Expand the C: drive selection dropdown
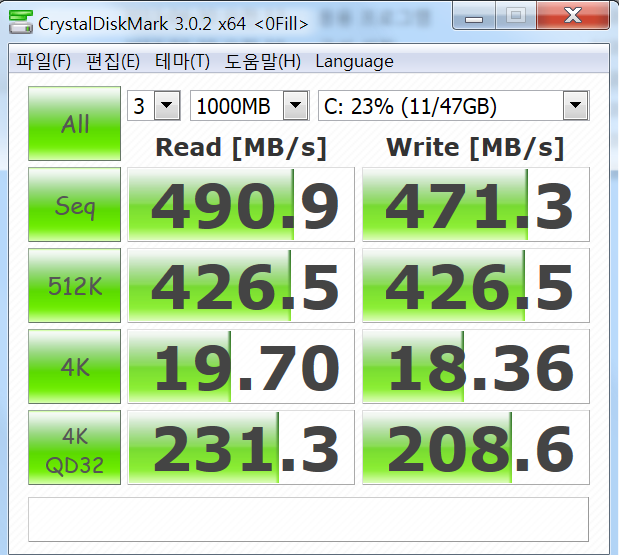 576,105
